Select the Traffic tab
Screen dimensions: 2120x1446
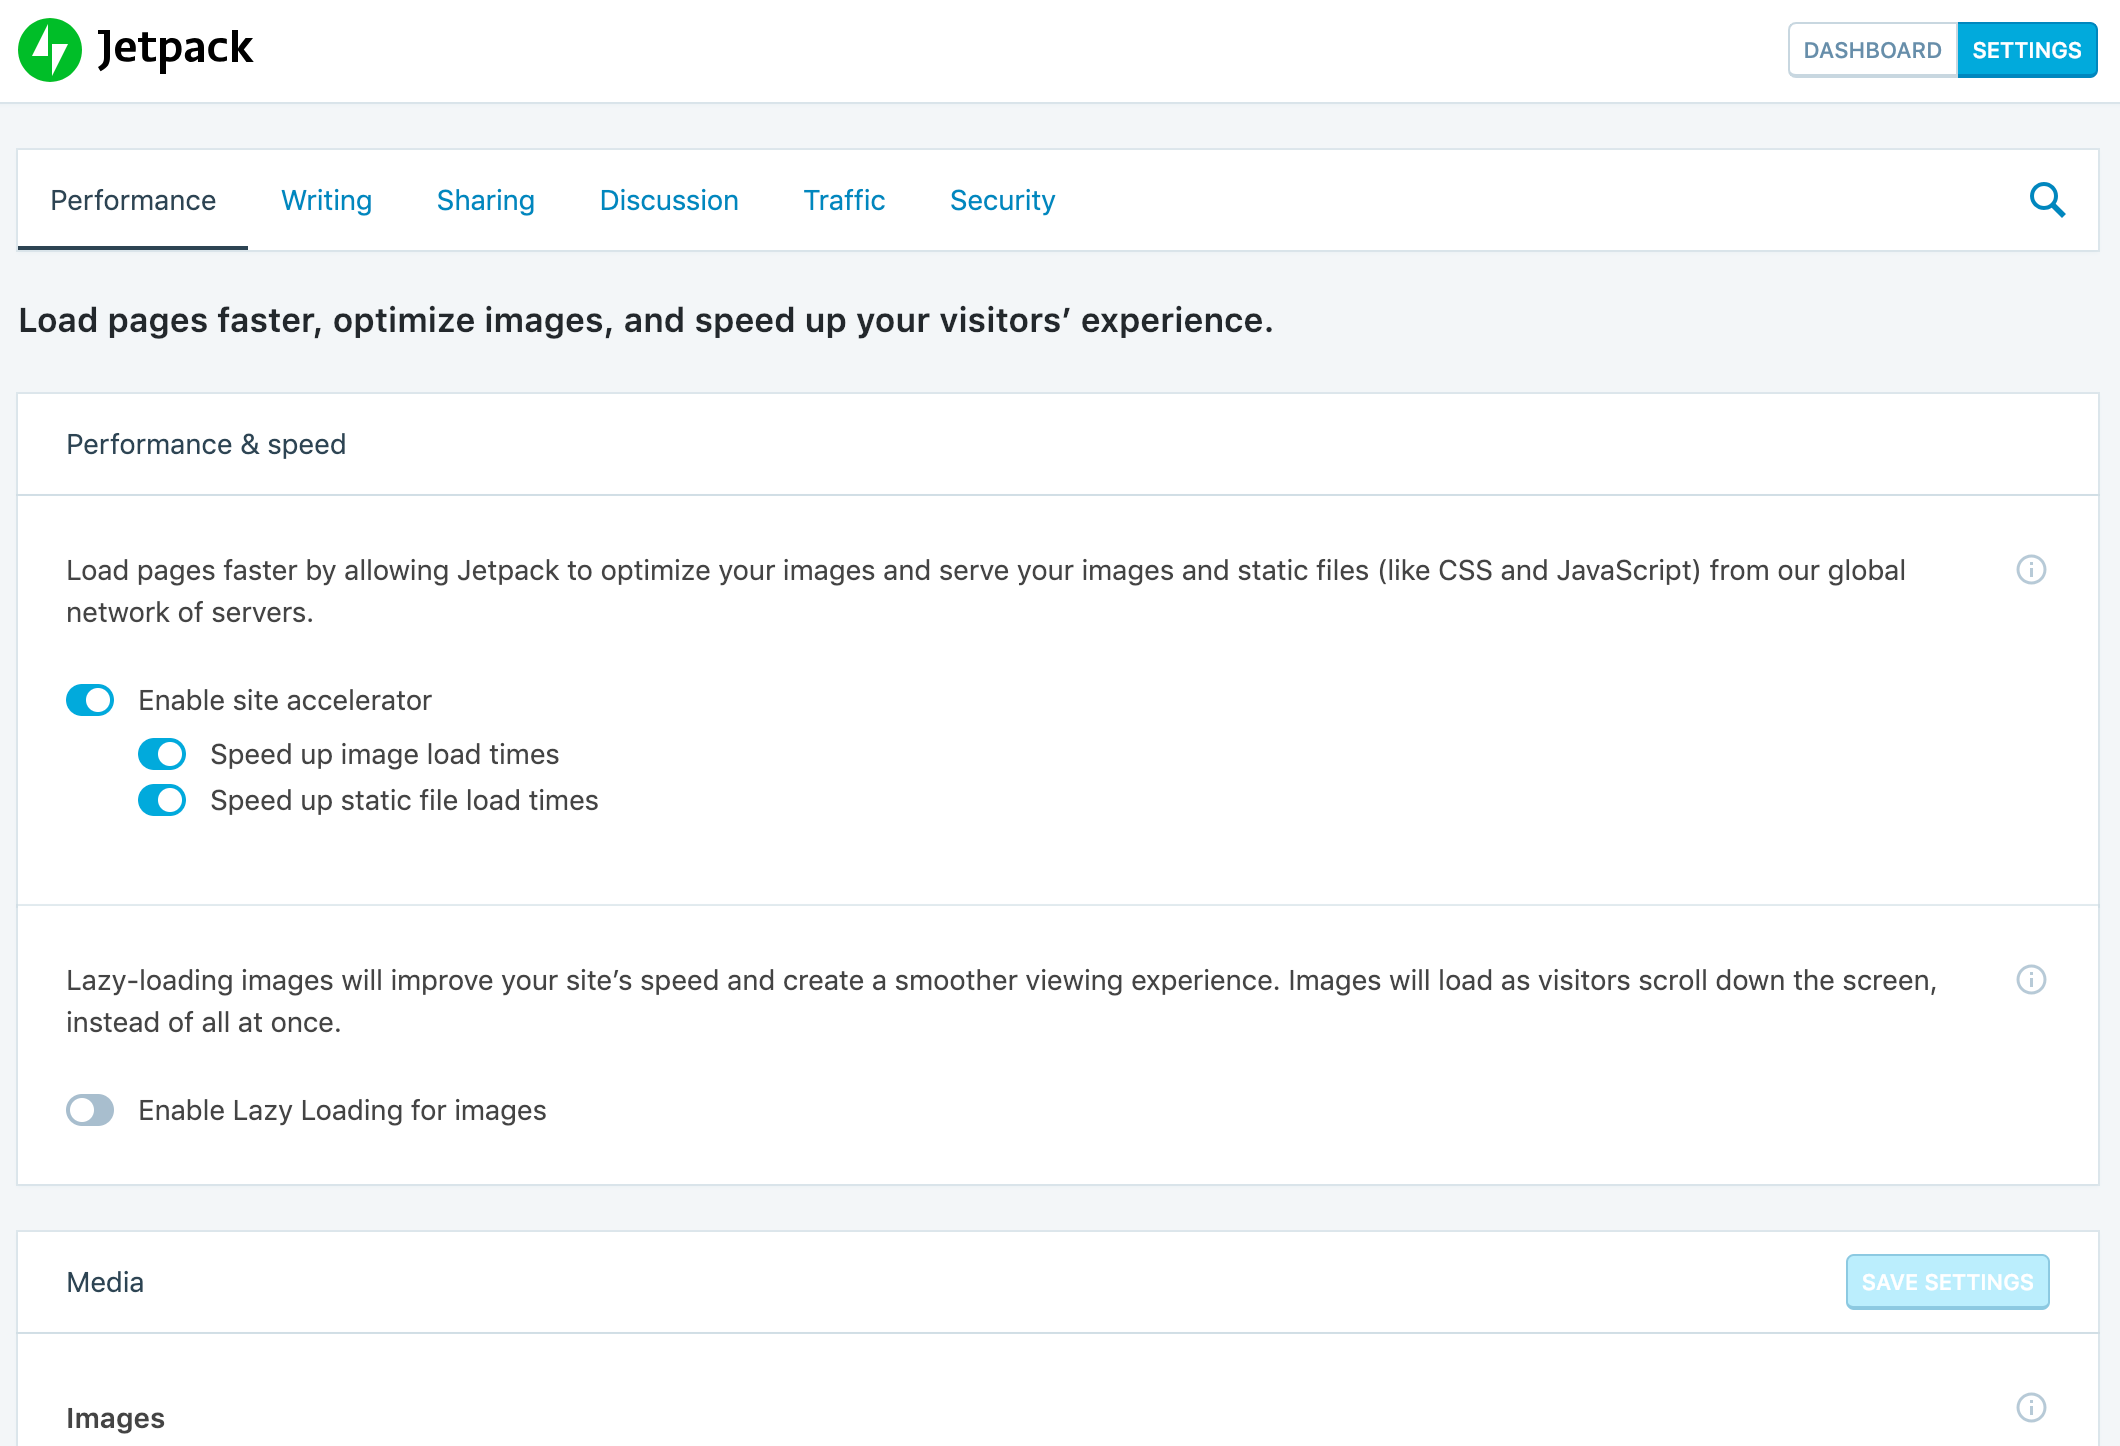[x=844, y=200]
